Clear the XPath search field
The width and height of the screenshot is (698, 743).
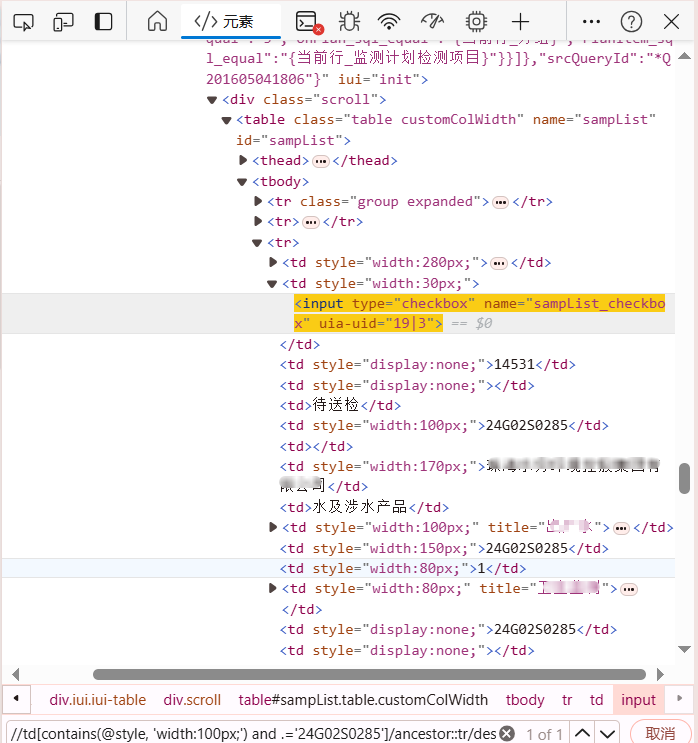point(507,734)
